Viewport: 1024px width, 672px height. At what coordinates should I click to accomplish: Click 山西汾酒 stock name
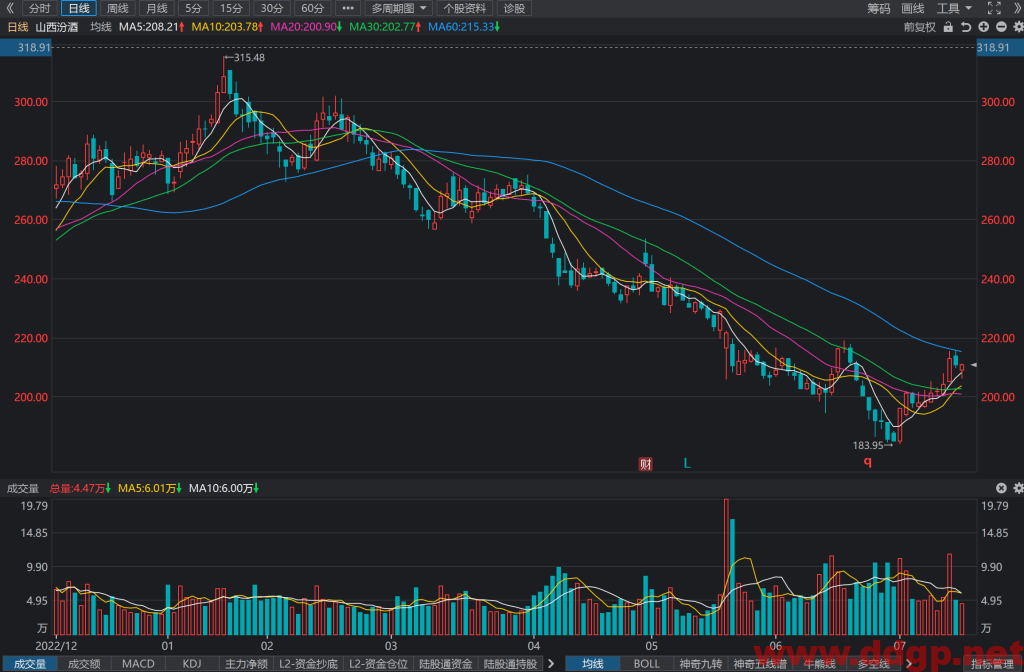pyautogui.click(x=57, y=27)
